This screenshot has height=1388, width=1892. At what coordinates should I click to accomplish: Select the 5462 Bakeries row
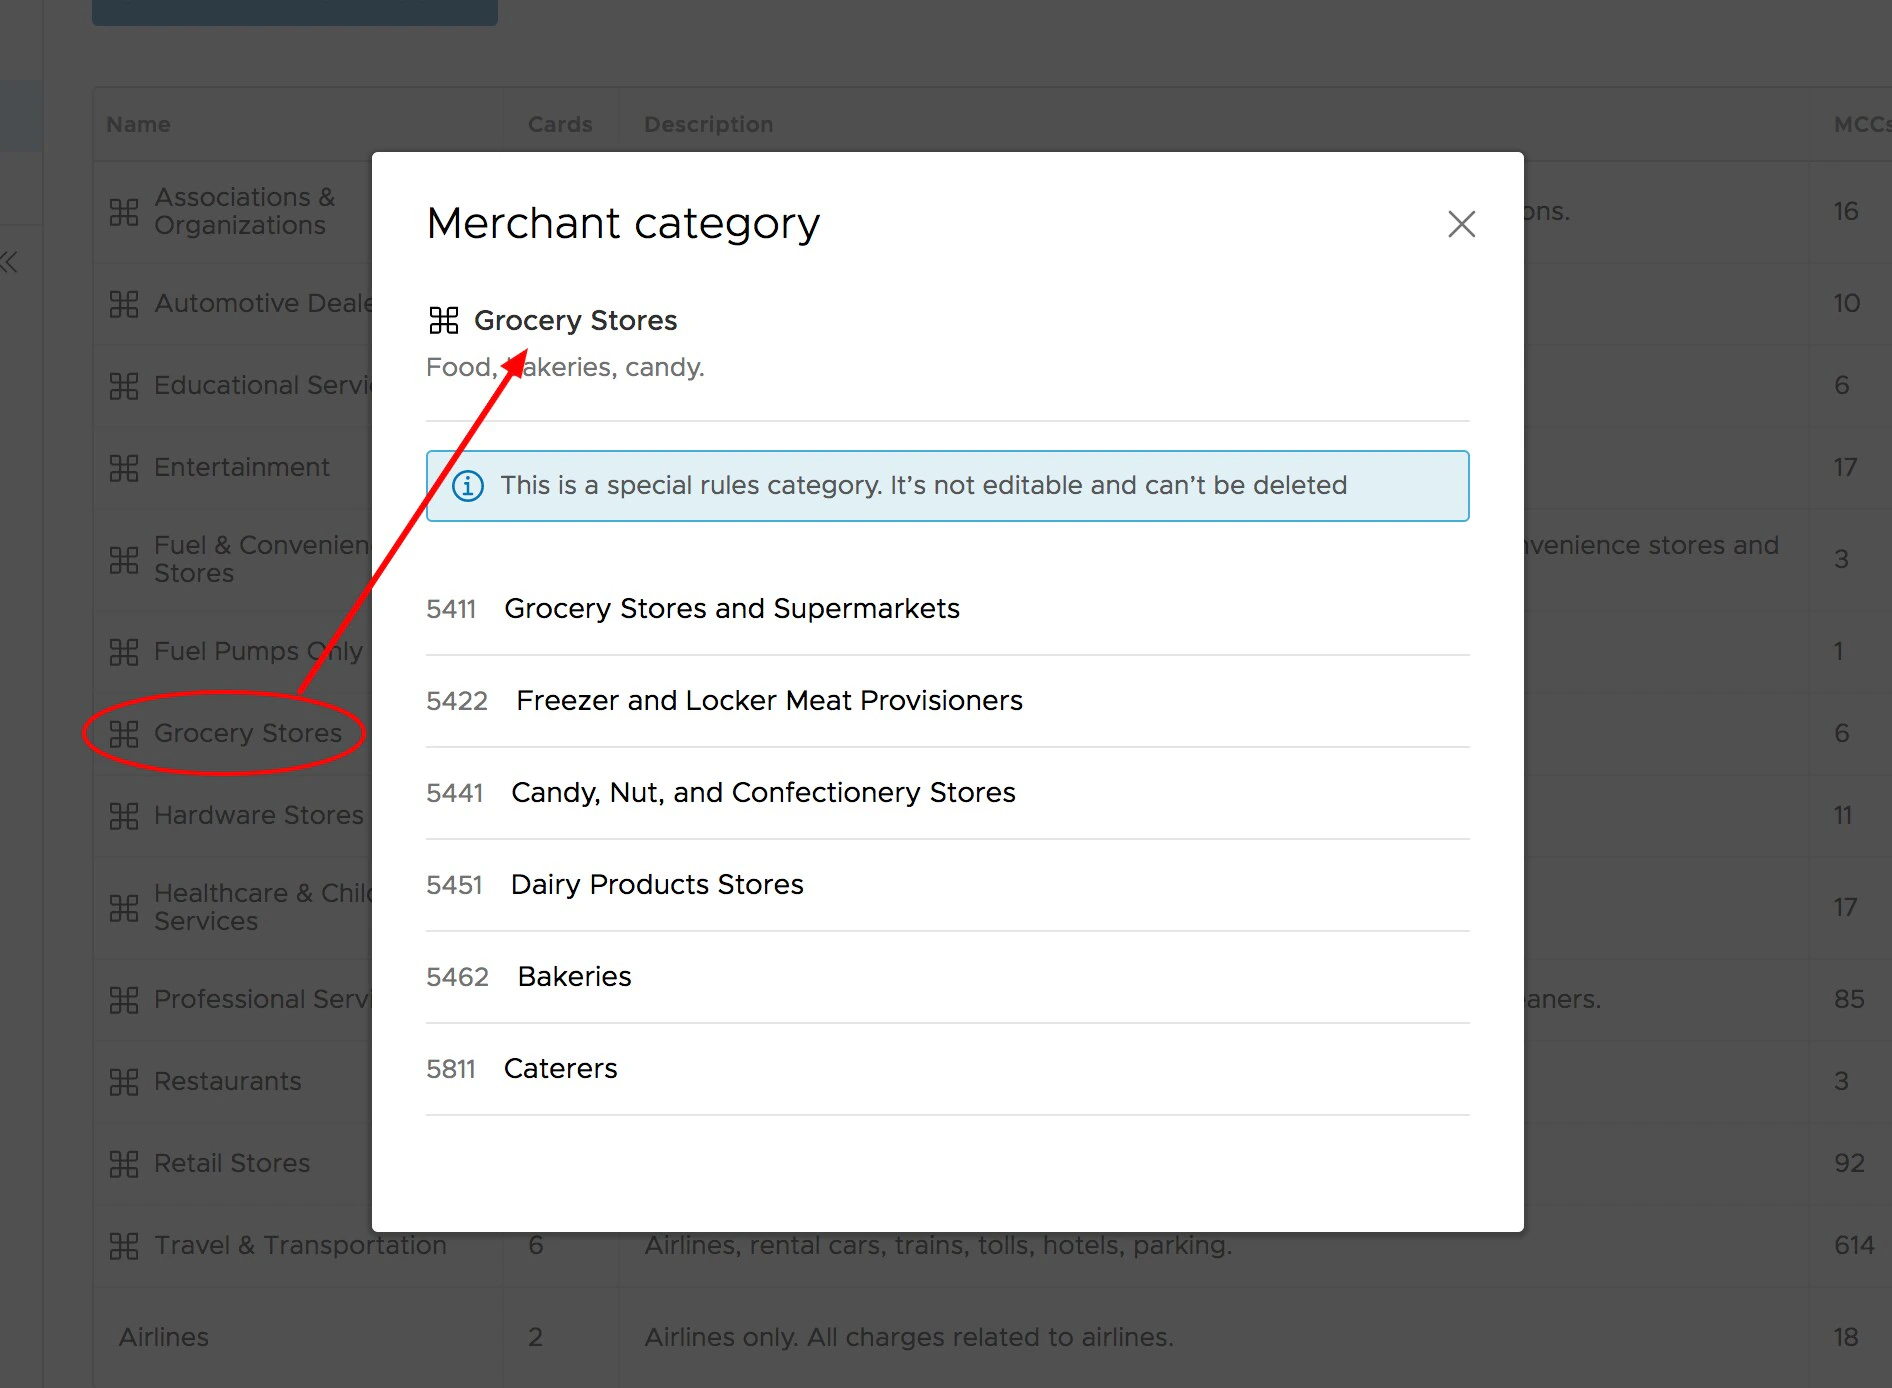(947, 977)
